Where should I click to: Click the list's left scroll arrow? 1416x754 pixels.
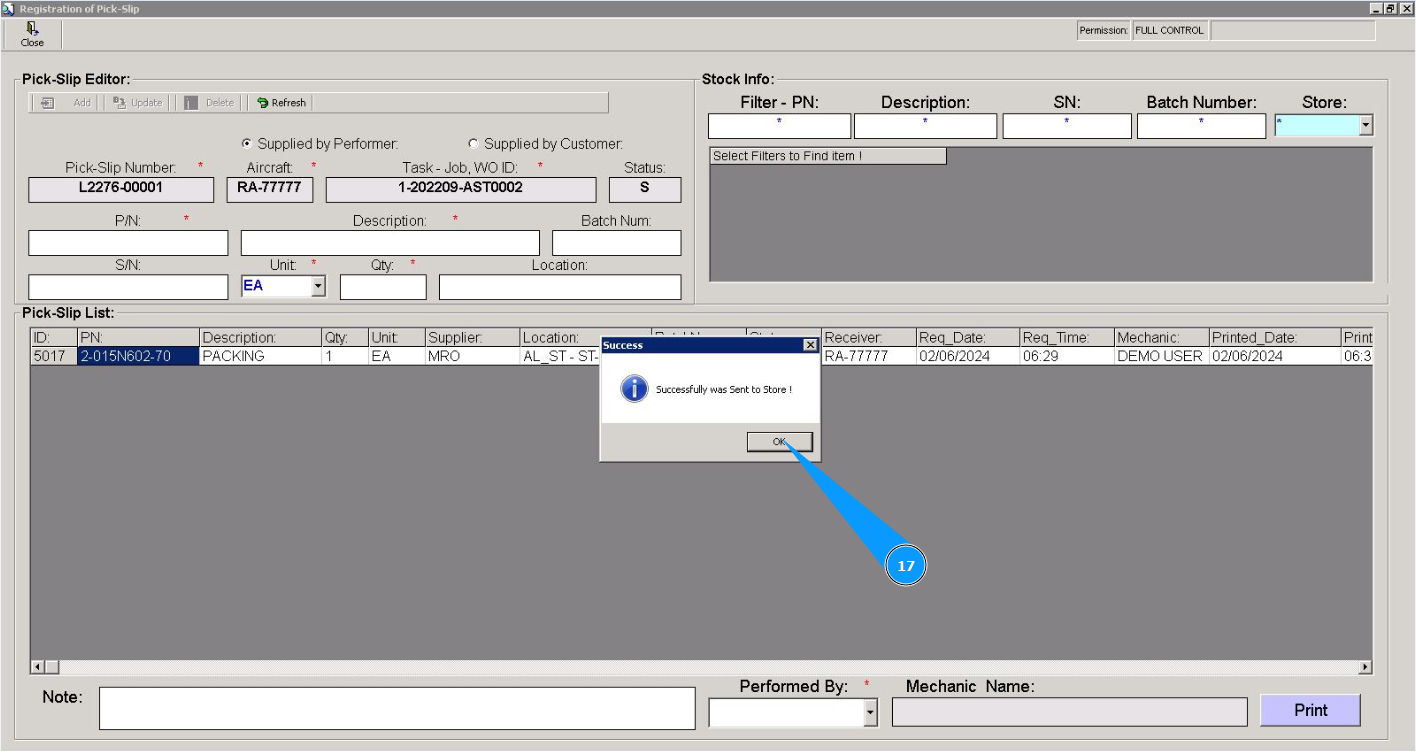38,667
